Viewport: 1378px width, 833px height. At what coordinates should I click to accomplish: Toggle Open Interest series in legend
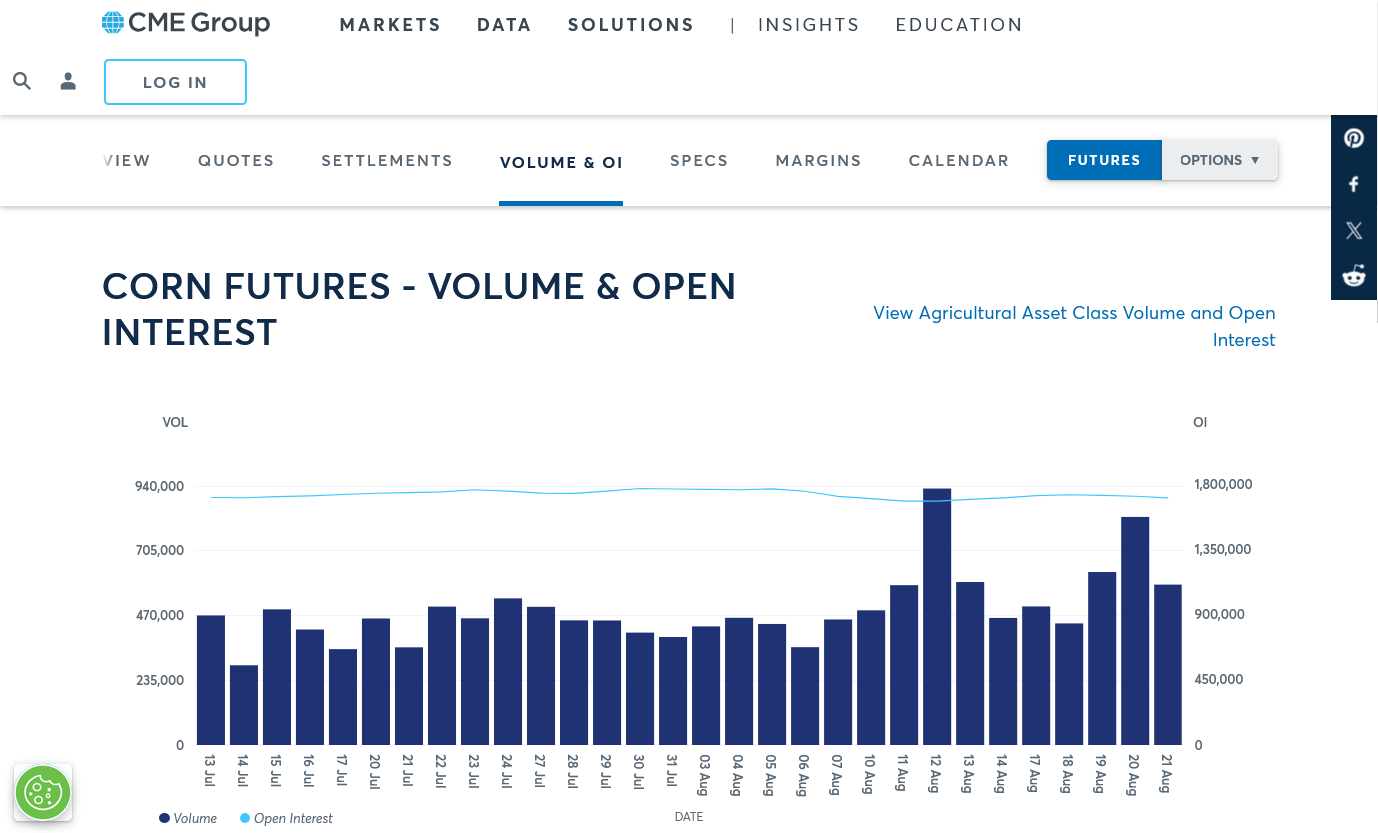[286, 818]
